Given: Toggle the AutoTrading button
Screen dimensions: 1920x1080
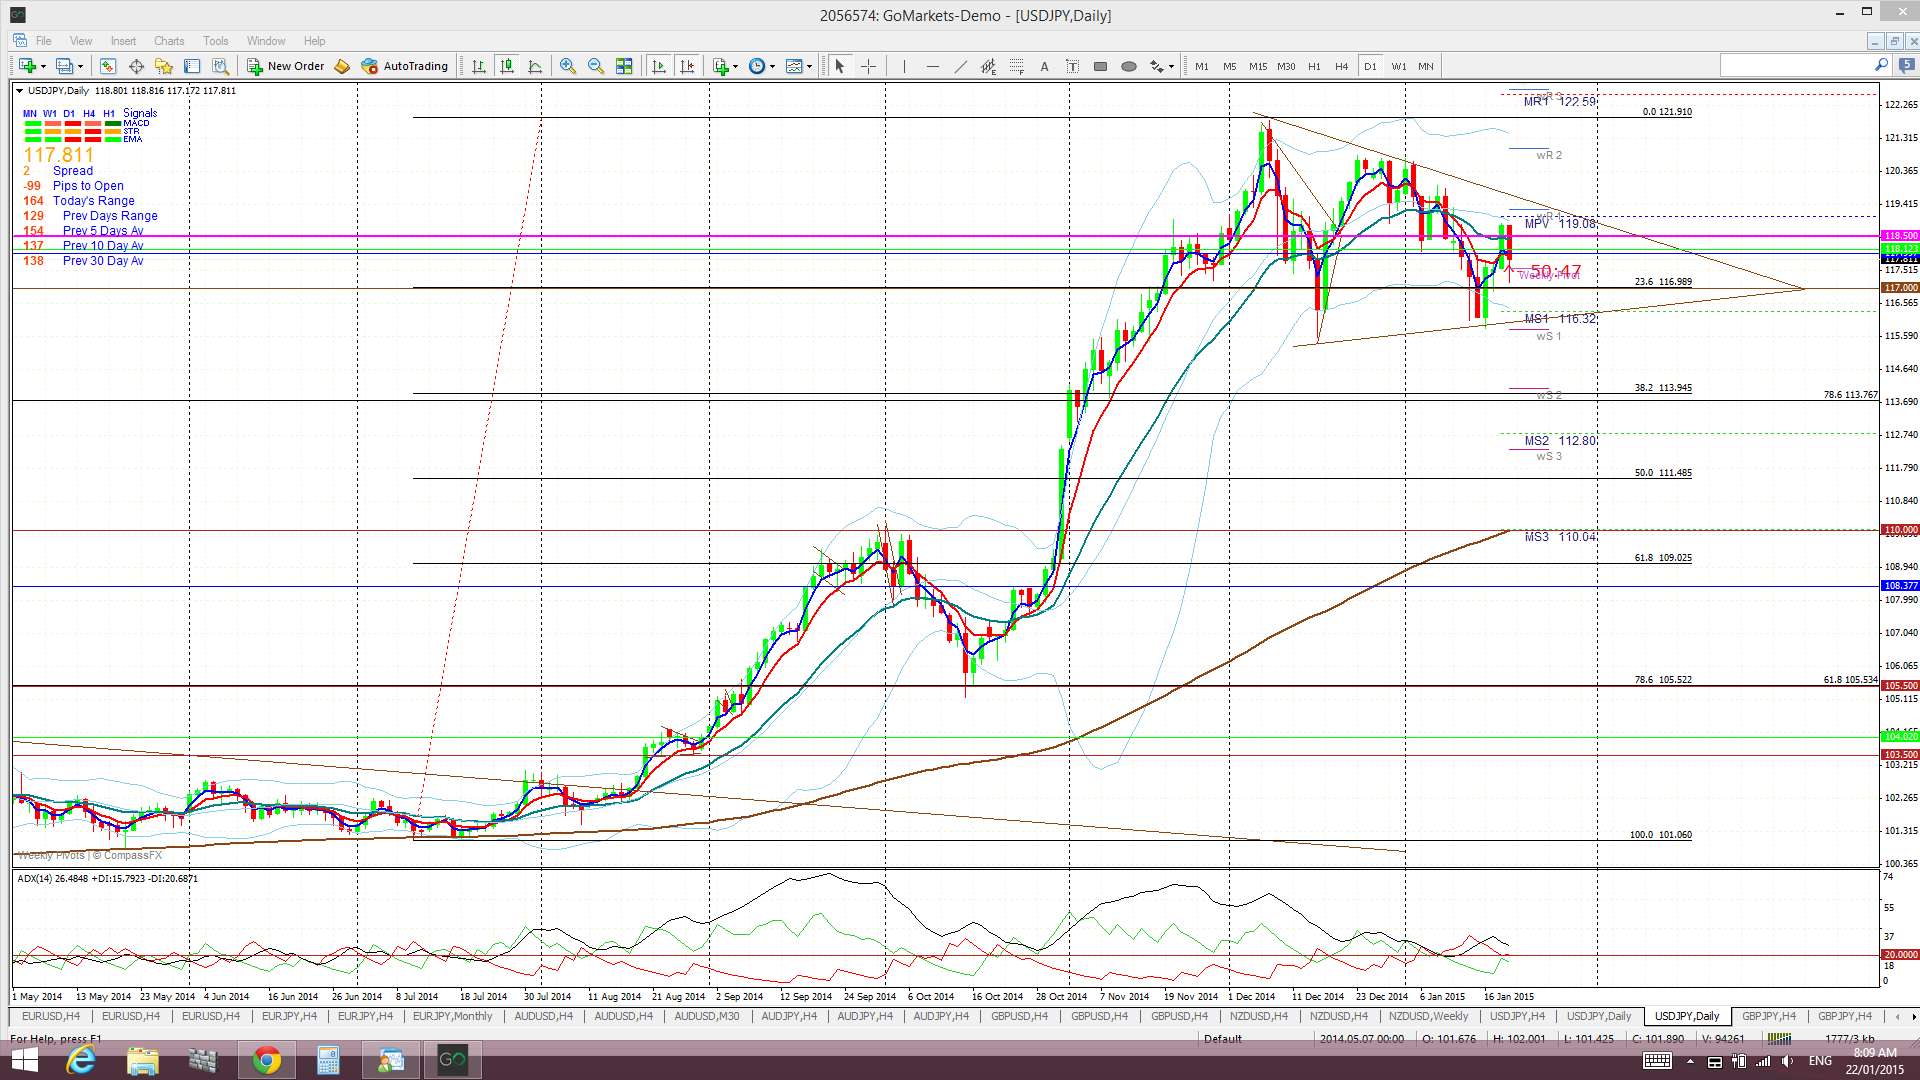Looking at the screenshot, I should (405, 66).
